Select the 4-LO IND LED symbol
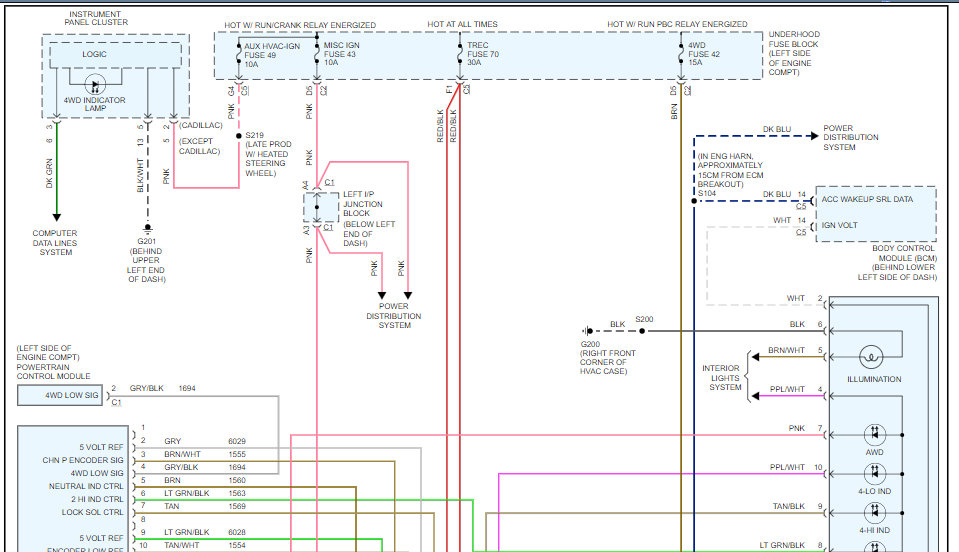Image resolution: width=959 pixels, height=552 pixels. pyautogui.click(x=874, y=472)
